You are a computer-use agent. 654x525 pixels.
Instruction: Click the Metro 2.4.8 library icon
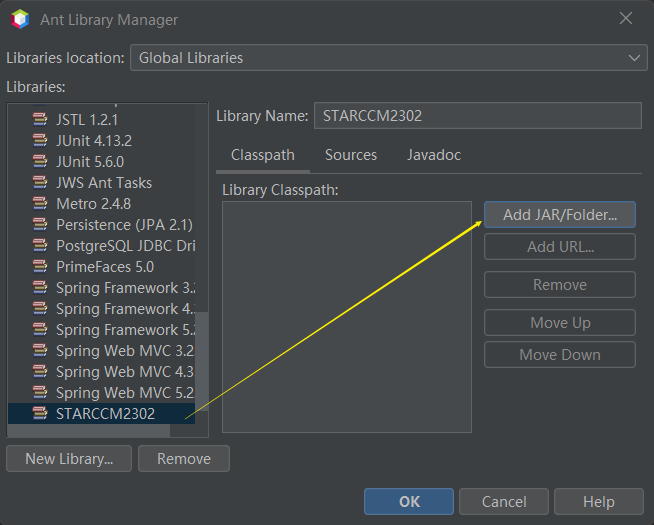coord(40,203)
